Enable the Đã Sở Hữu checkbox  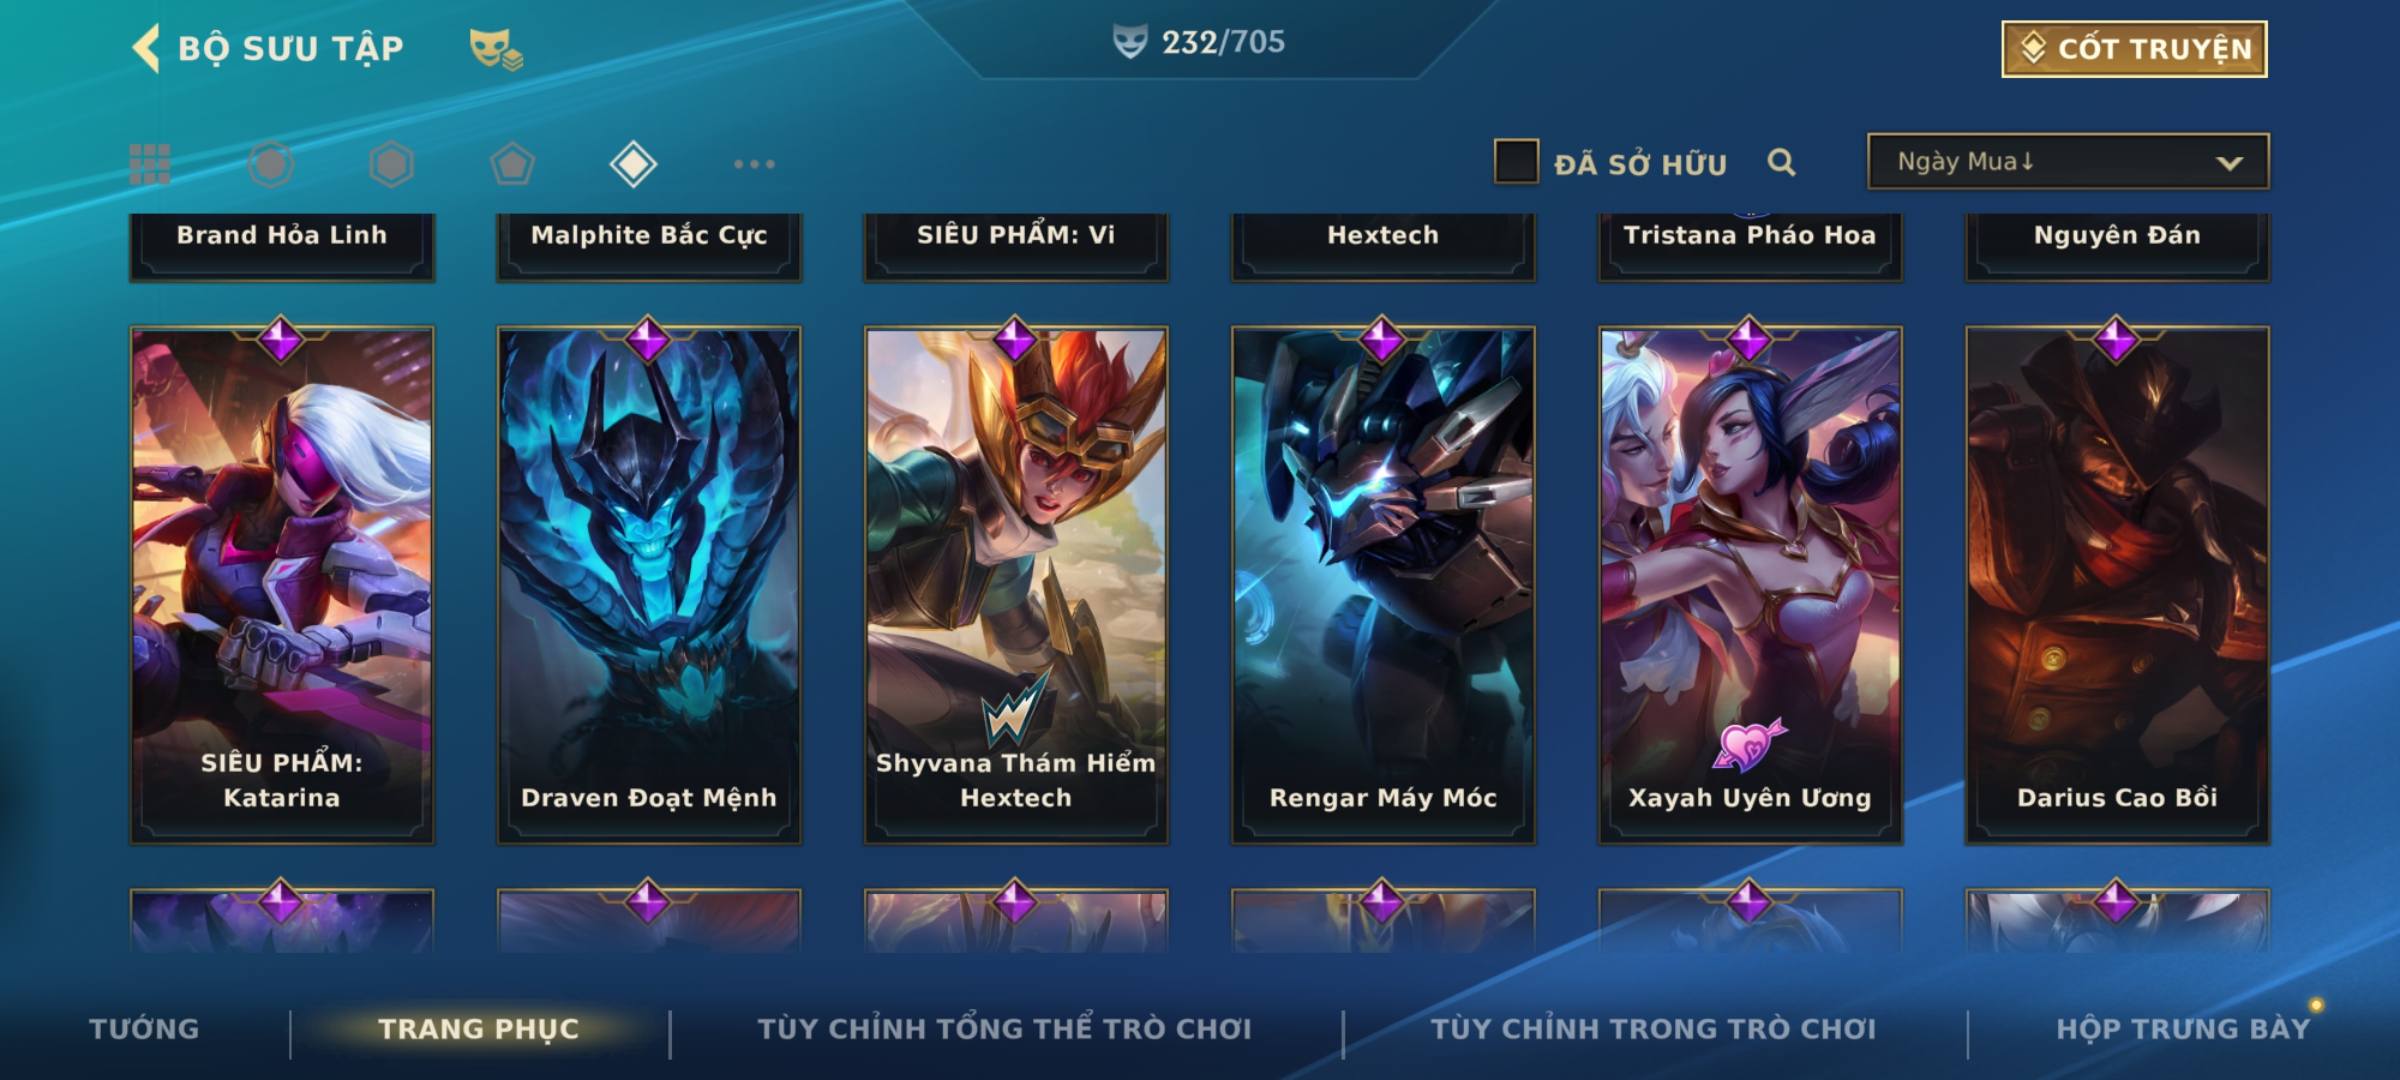(1516, 161)
